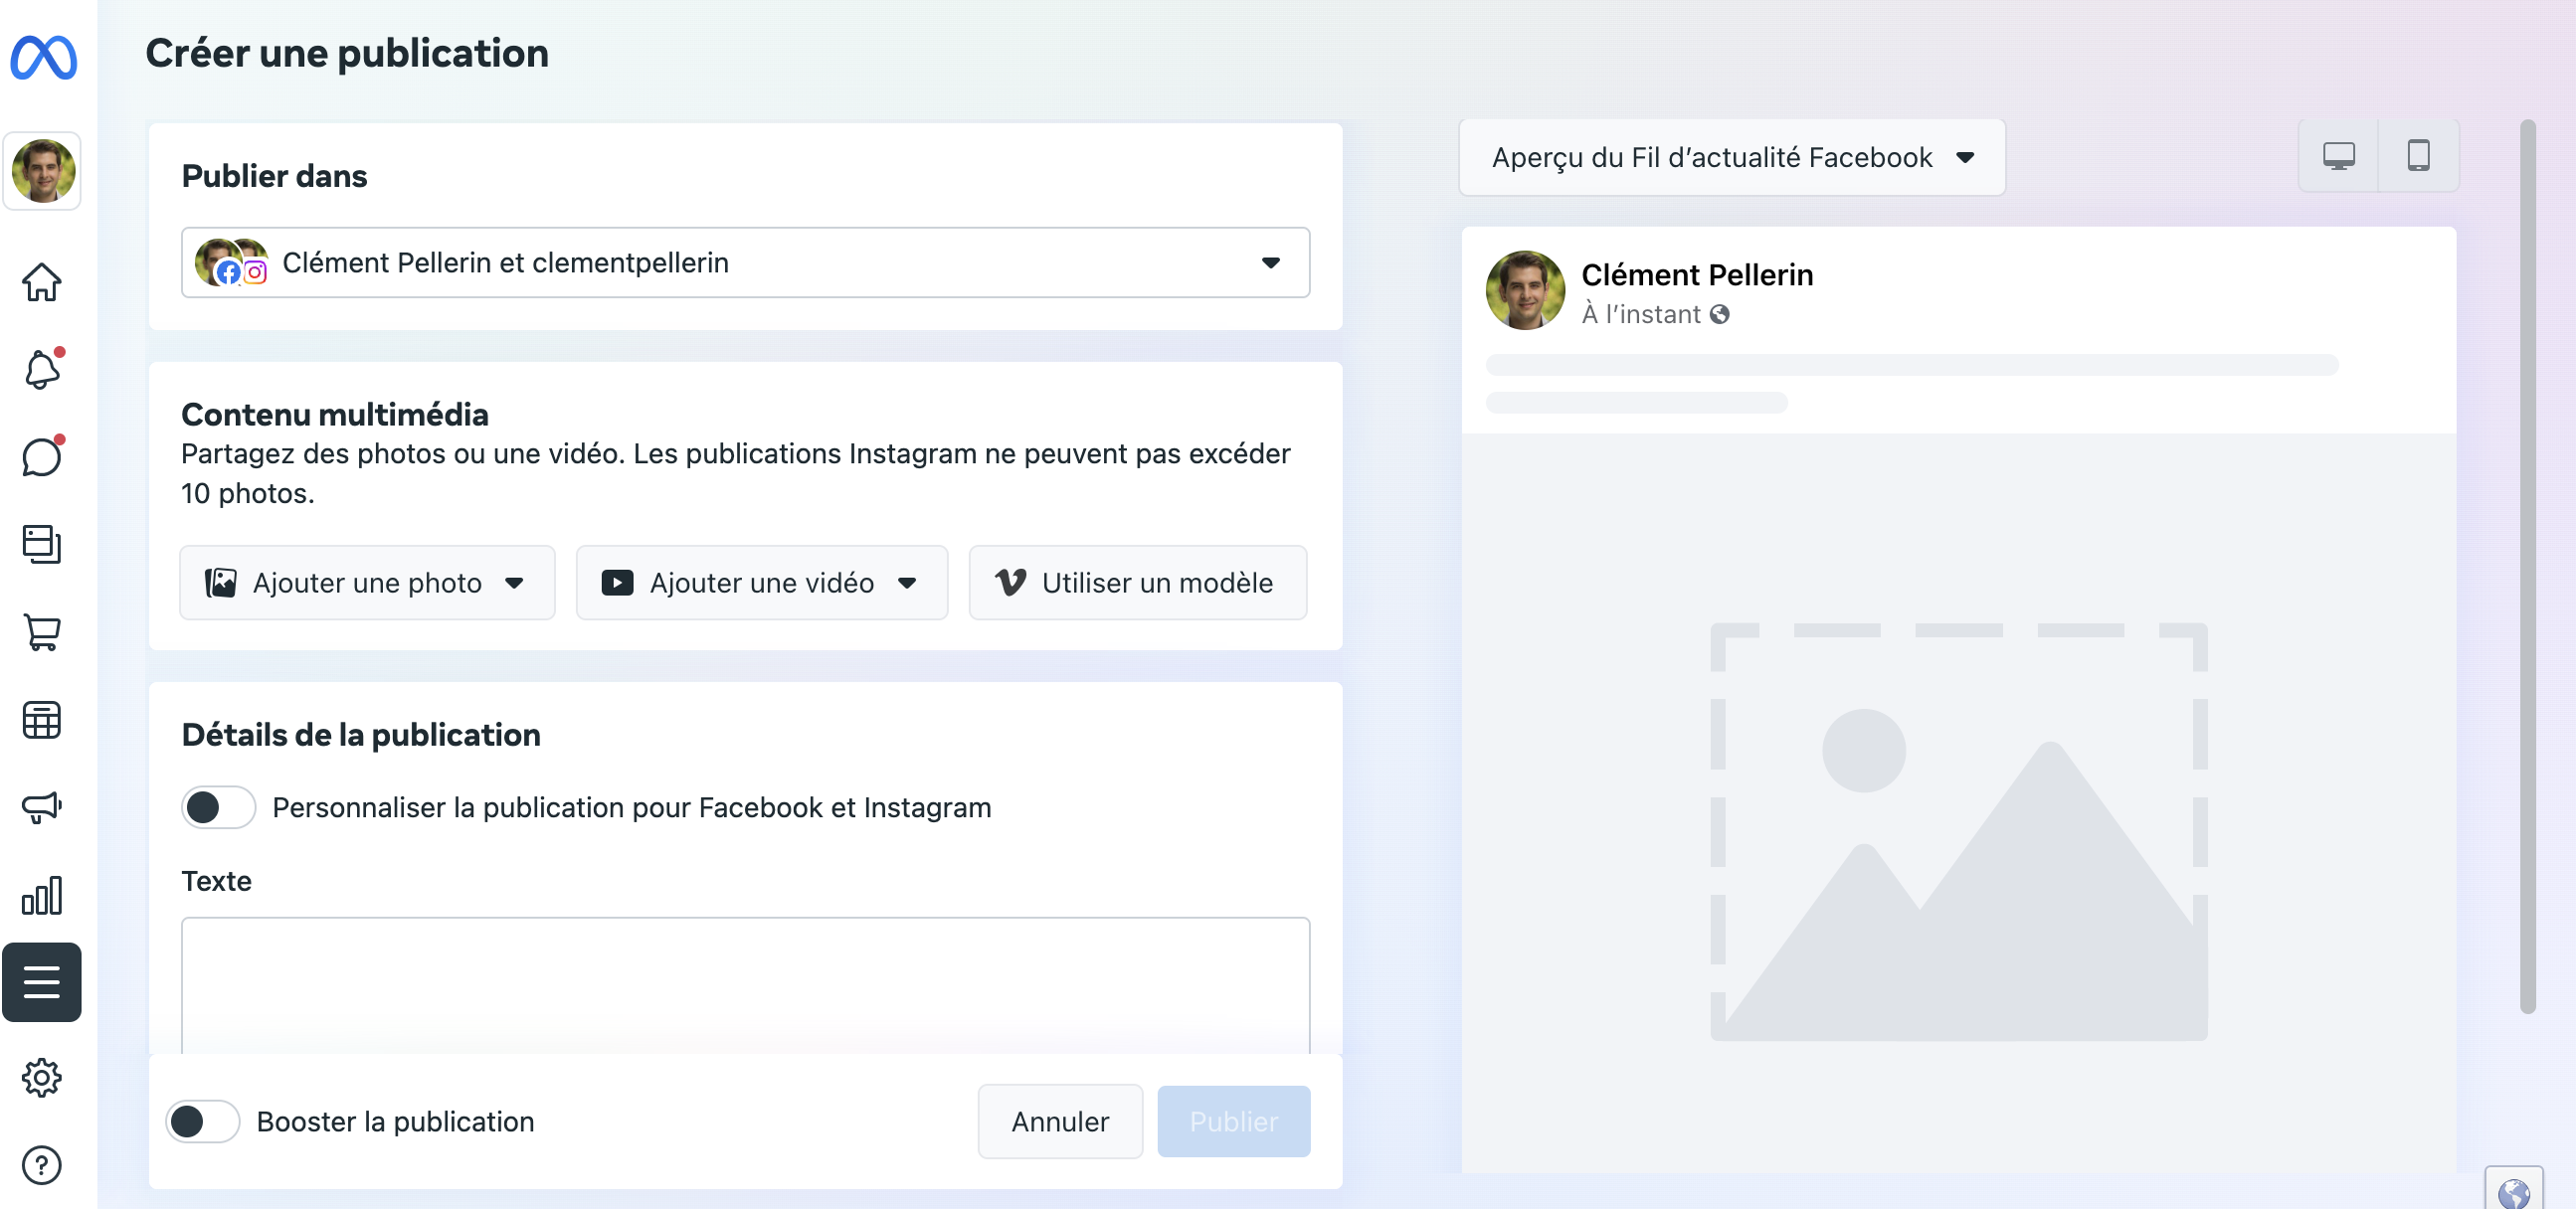Open the settings gear icon
The height and width of the screenshot is (1209, 2576).
(42, 1077)
